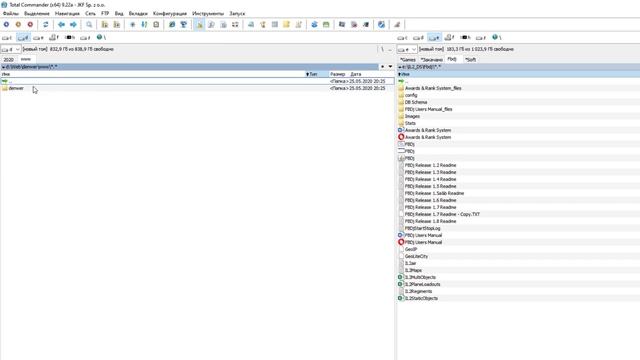Select drive h in right drive bar
The image size is (640, 360).
click(465, 38)
